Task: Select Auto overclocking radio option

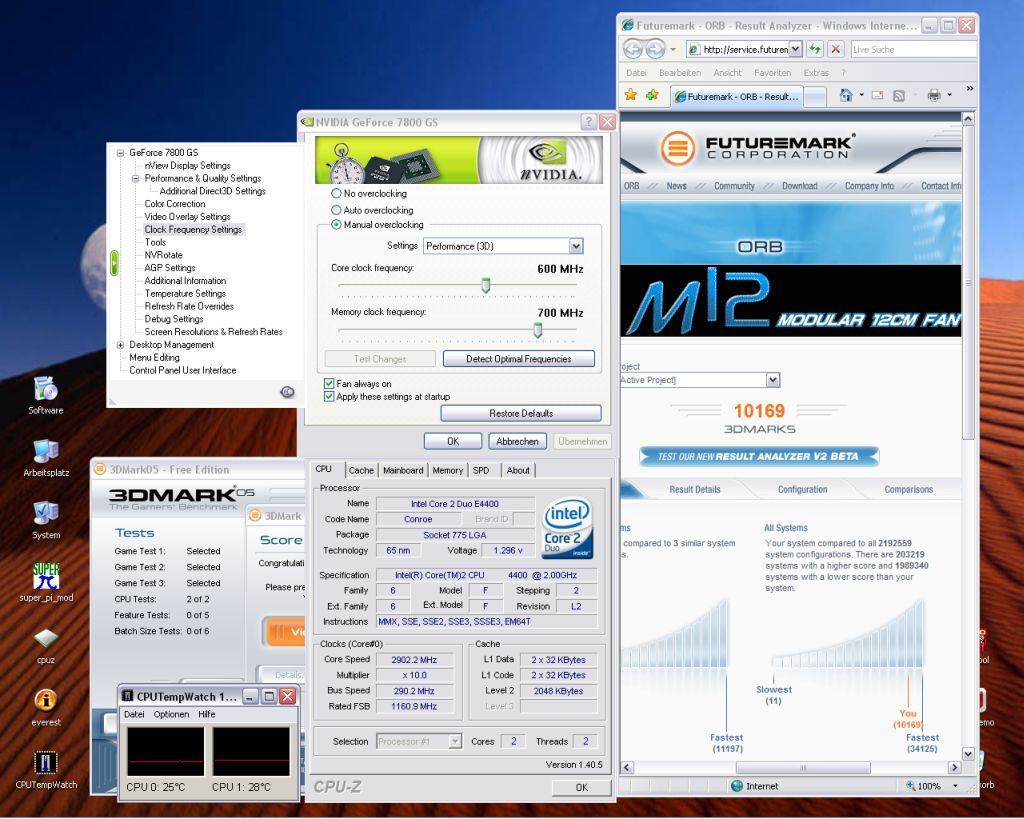Action: coord(336,210)
